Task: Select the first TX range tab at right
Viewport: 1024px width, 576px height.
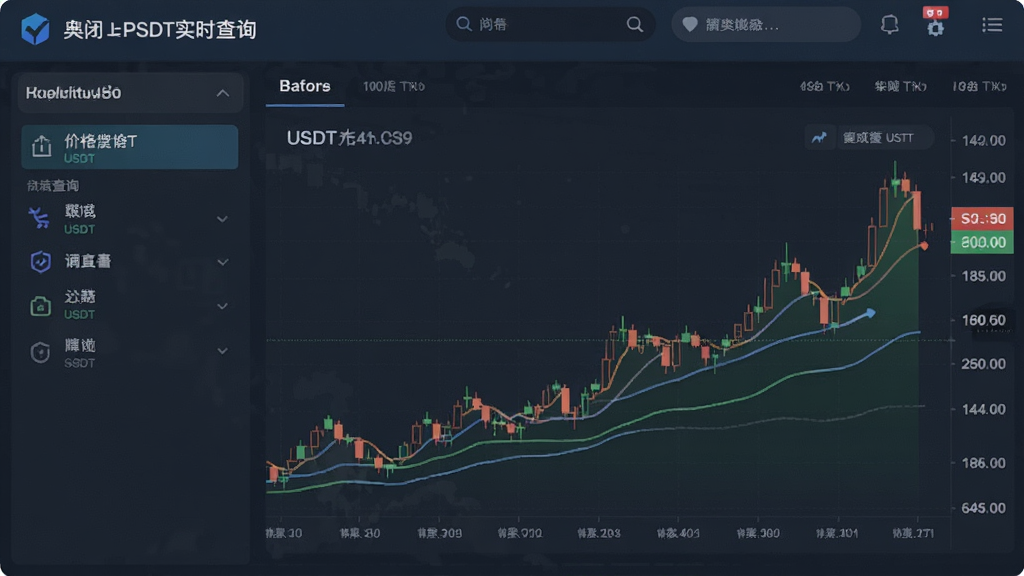Action: (825, 86)
